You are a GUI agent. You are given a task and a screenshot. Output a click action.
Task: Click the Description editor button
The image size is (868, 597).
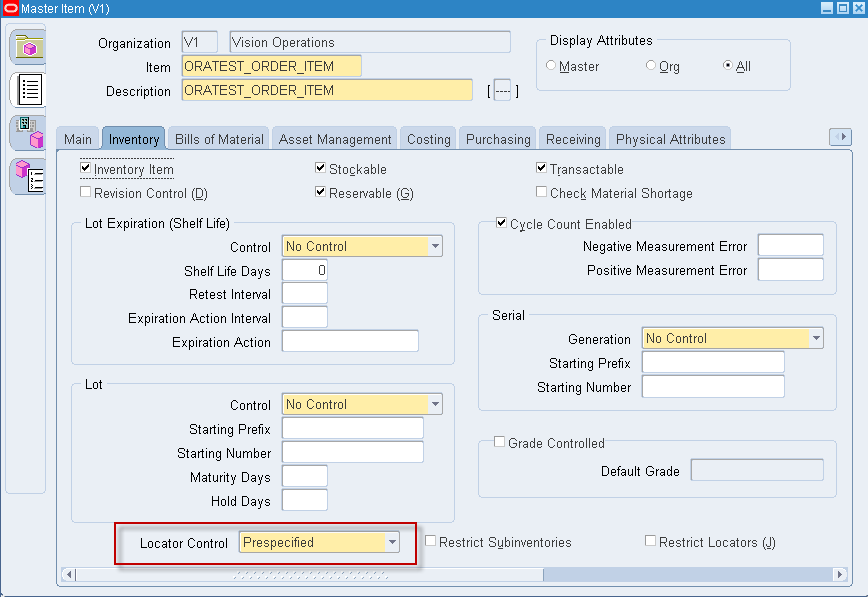tap(503, 90)
